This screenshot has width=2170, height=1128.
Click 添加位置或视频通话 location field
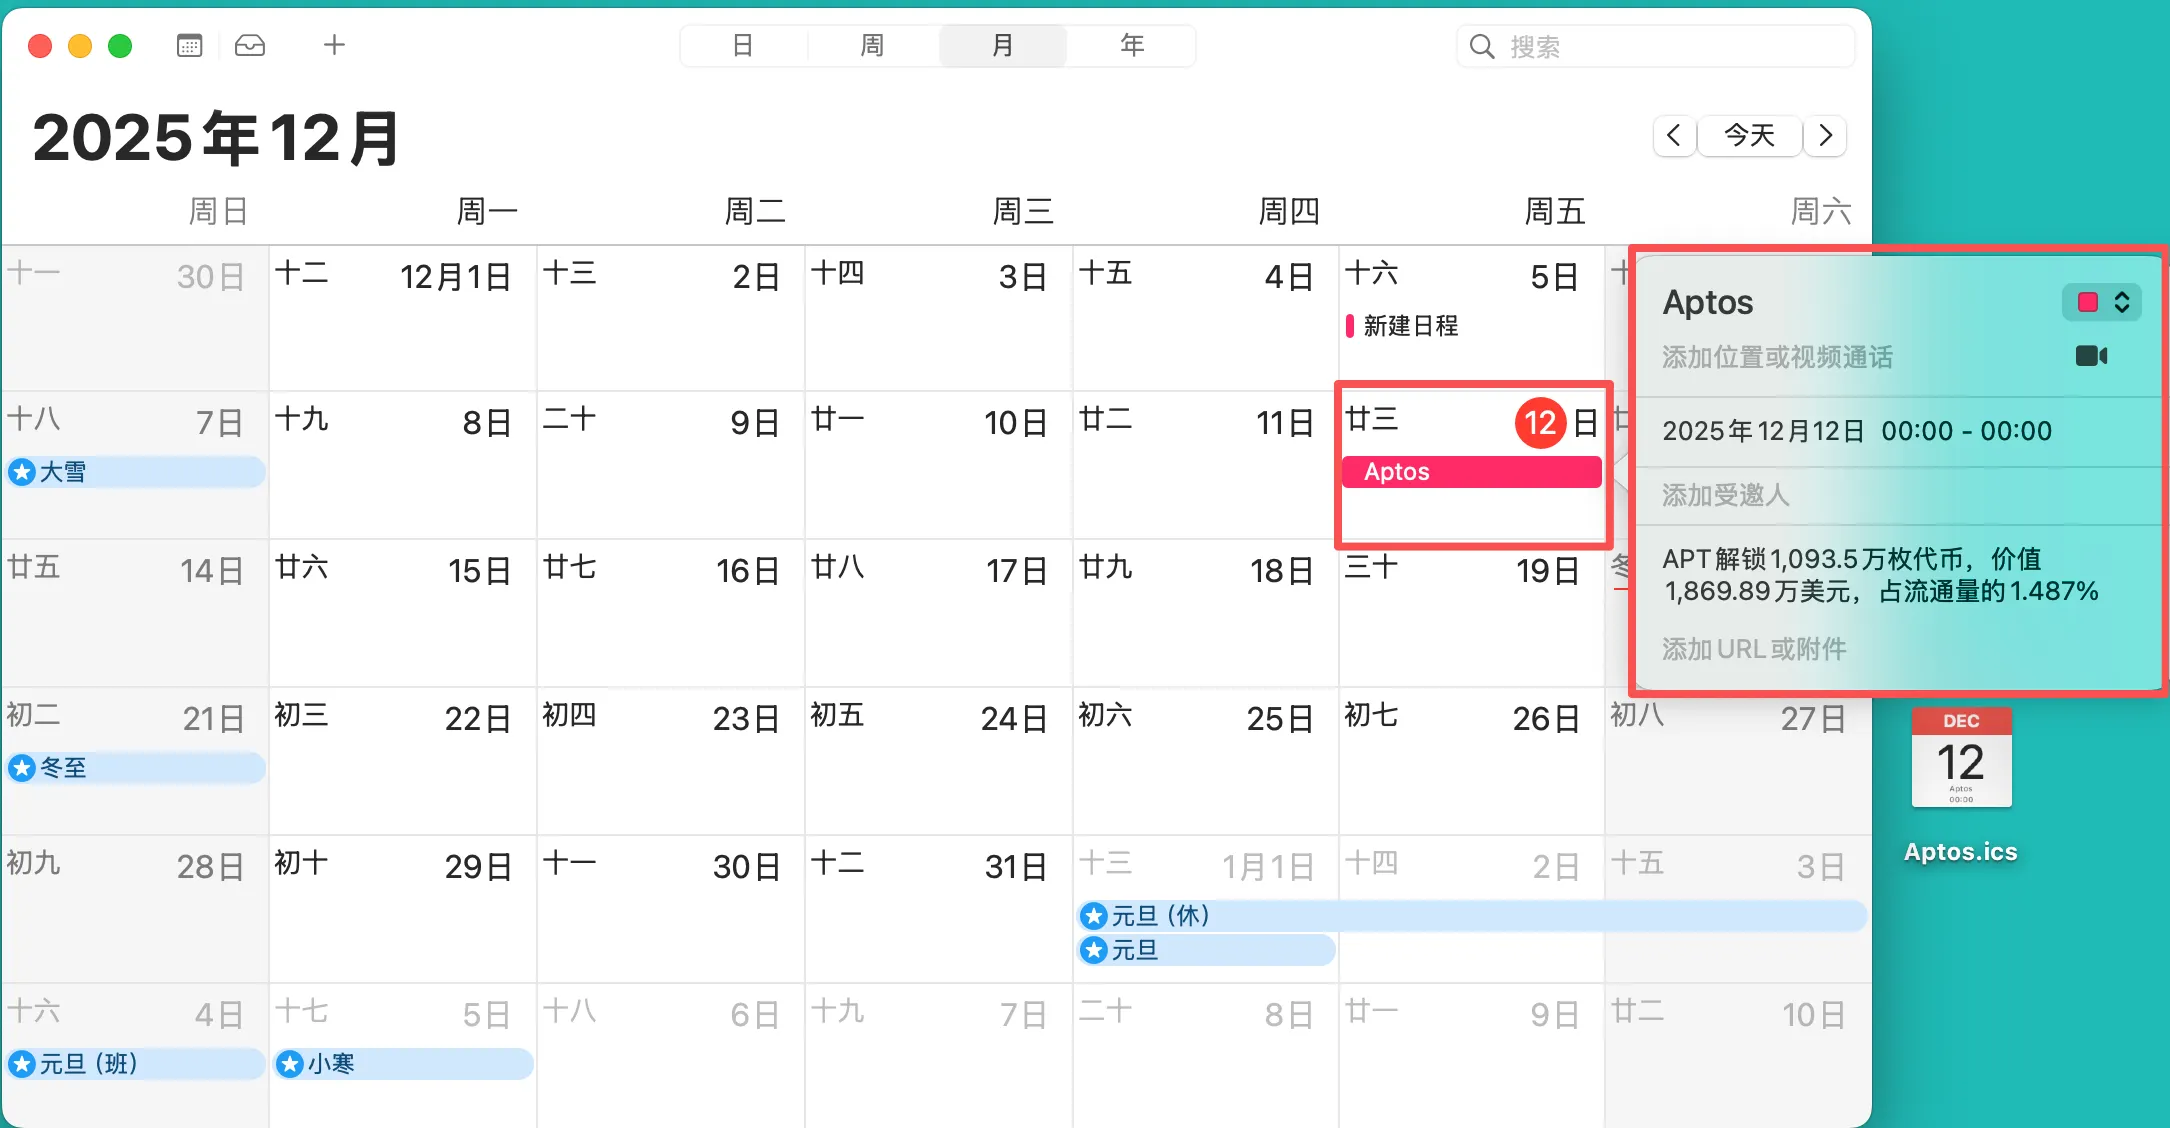tap(1777, 357)
